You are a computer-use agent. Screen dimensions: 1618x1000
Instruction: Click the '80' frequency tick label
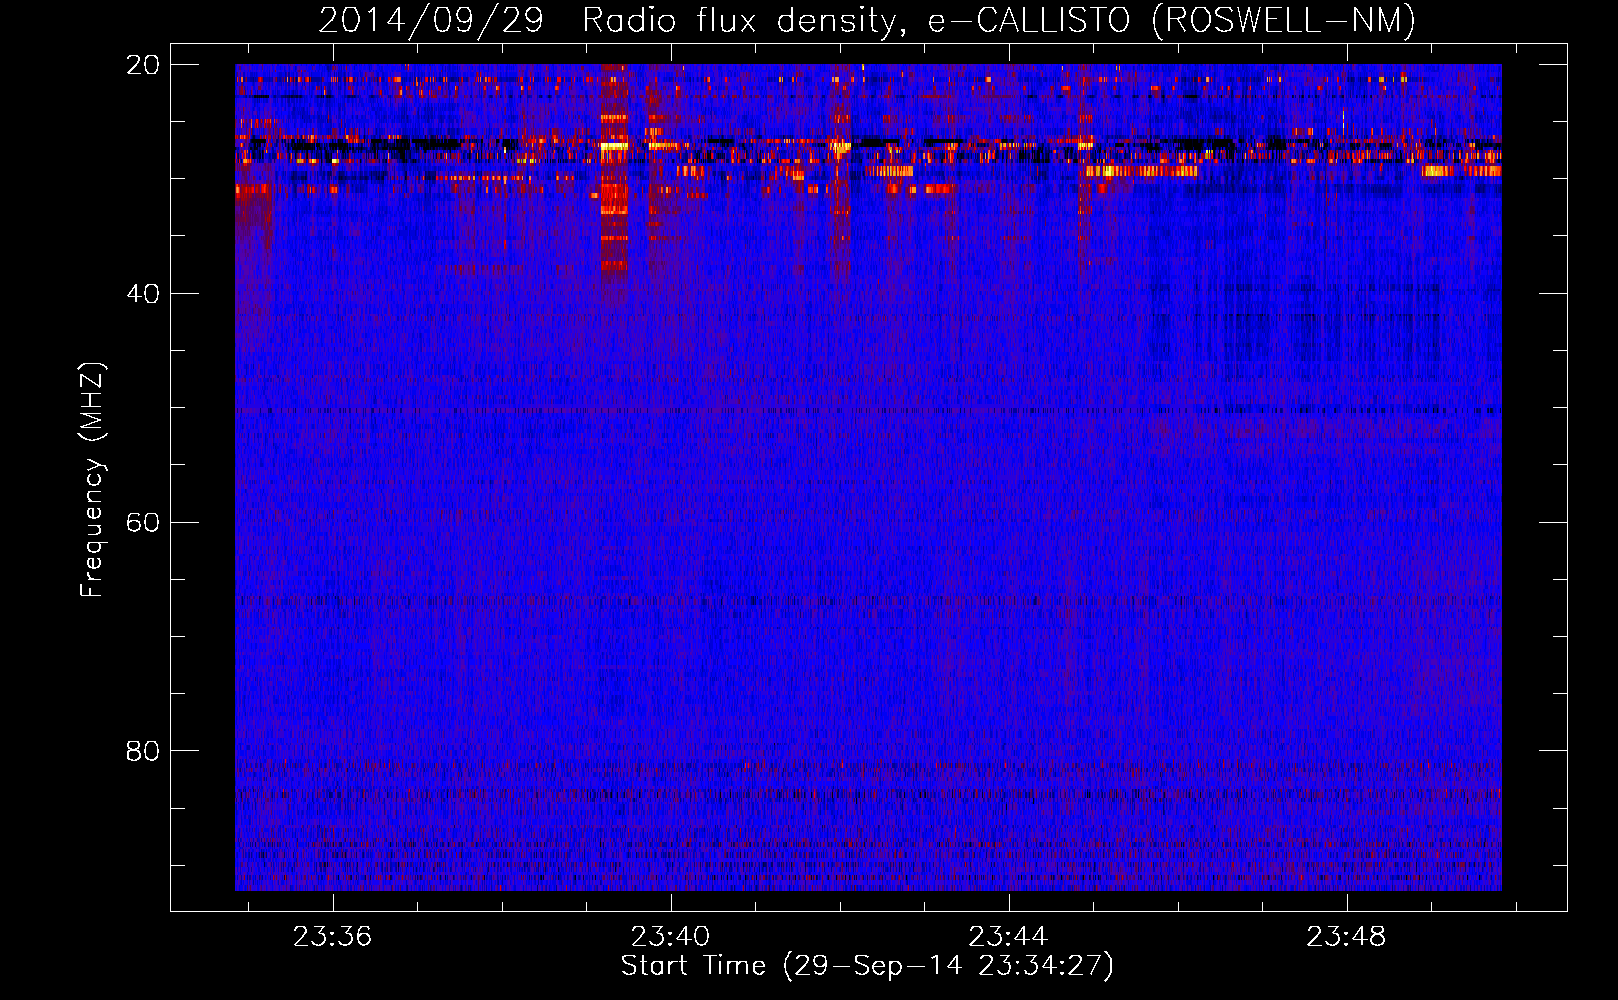point(142,751)
